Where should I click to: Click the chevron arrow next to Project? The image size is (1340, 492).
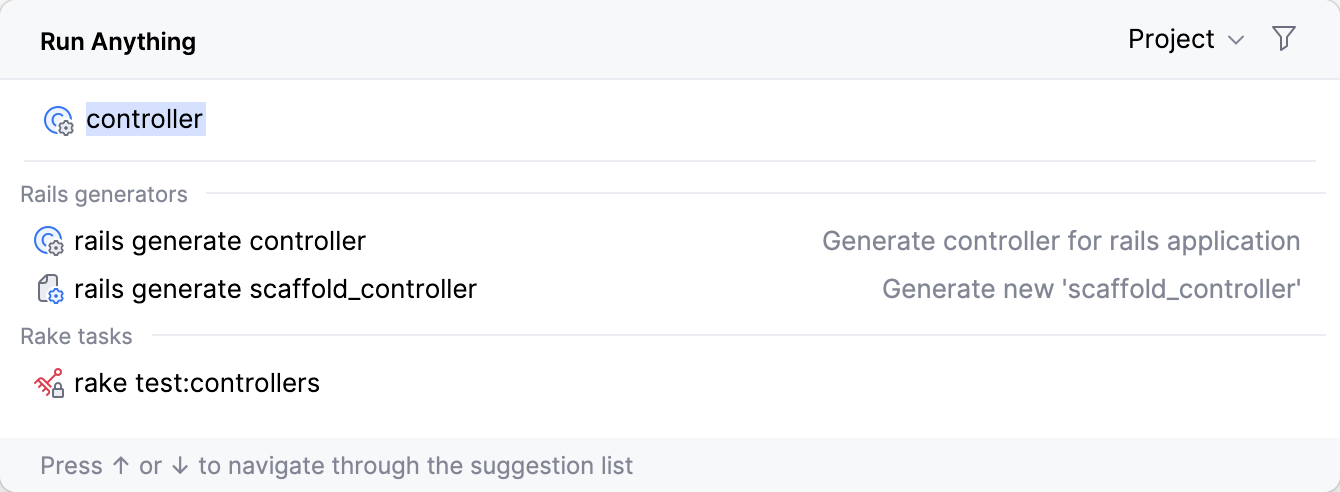1236,40
